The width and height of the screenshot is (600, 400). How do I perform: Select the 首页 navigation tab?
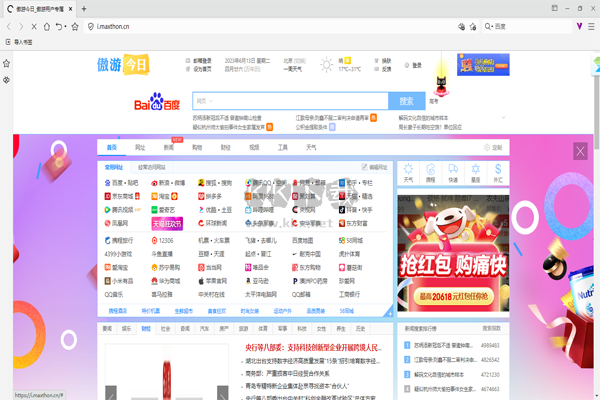tap(112, 147)
